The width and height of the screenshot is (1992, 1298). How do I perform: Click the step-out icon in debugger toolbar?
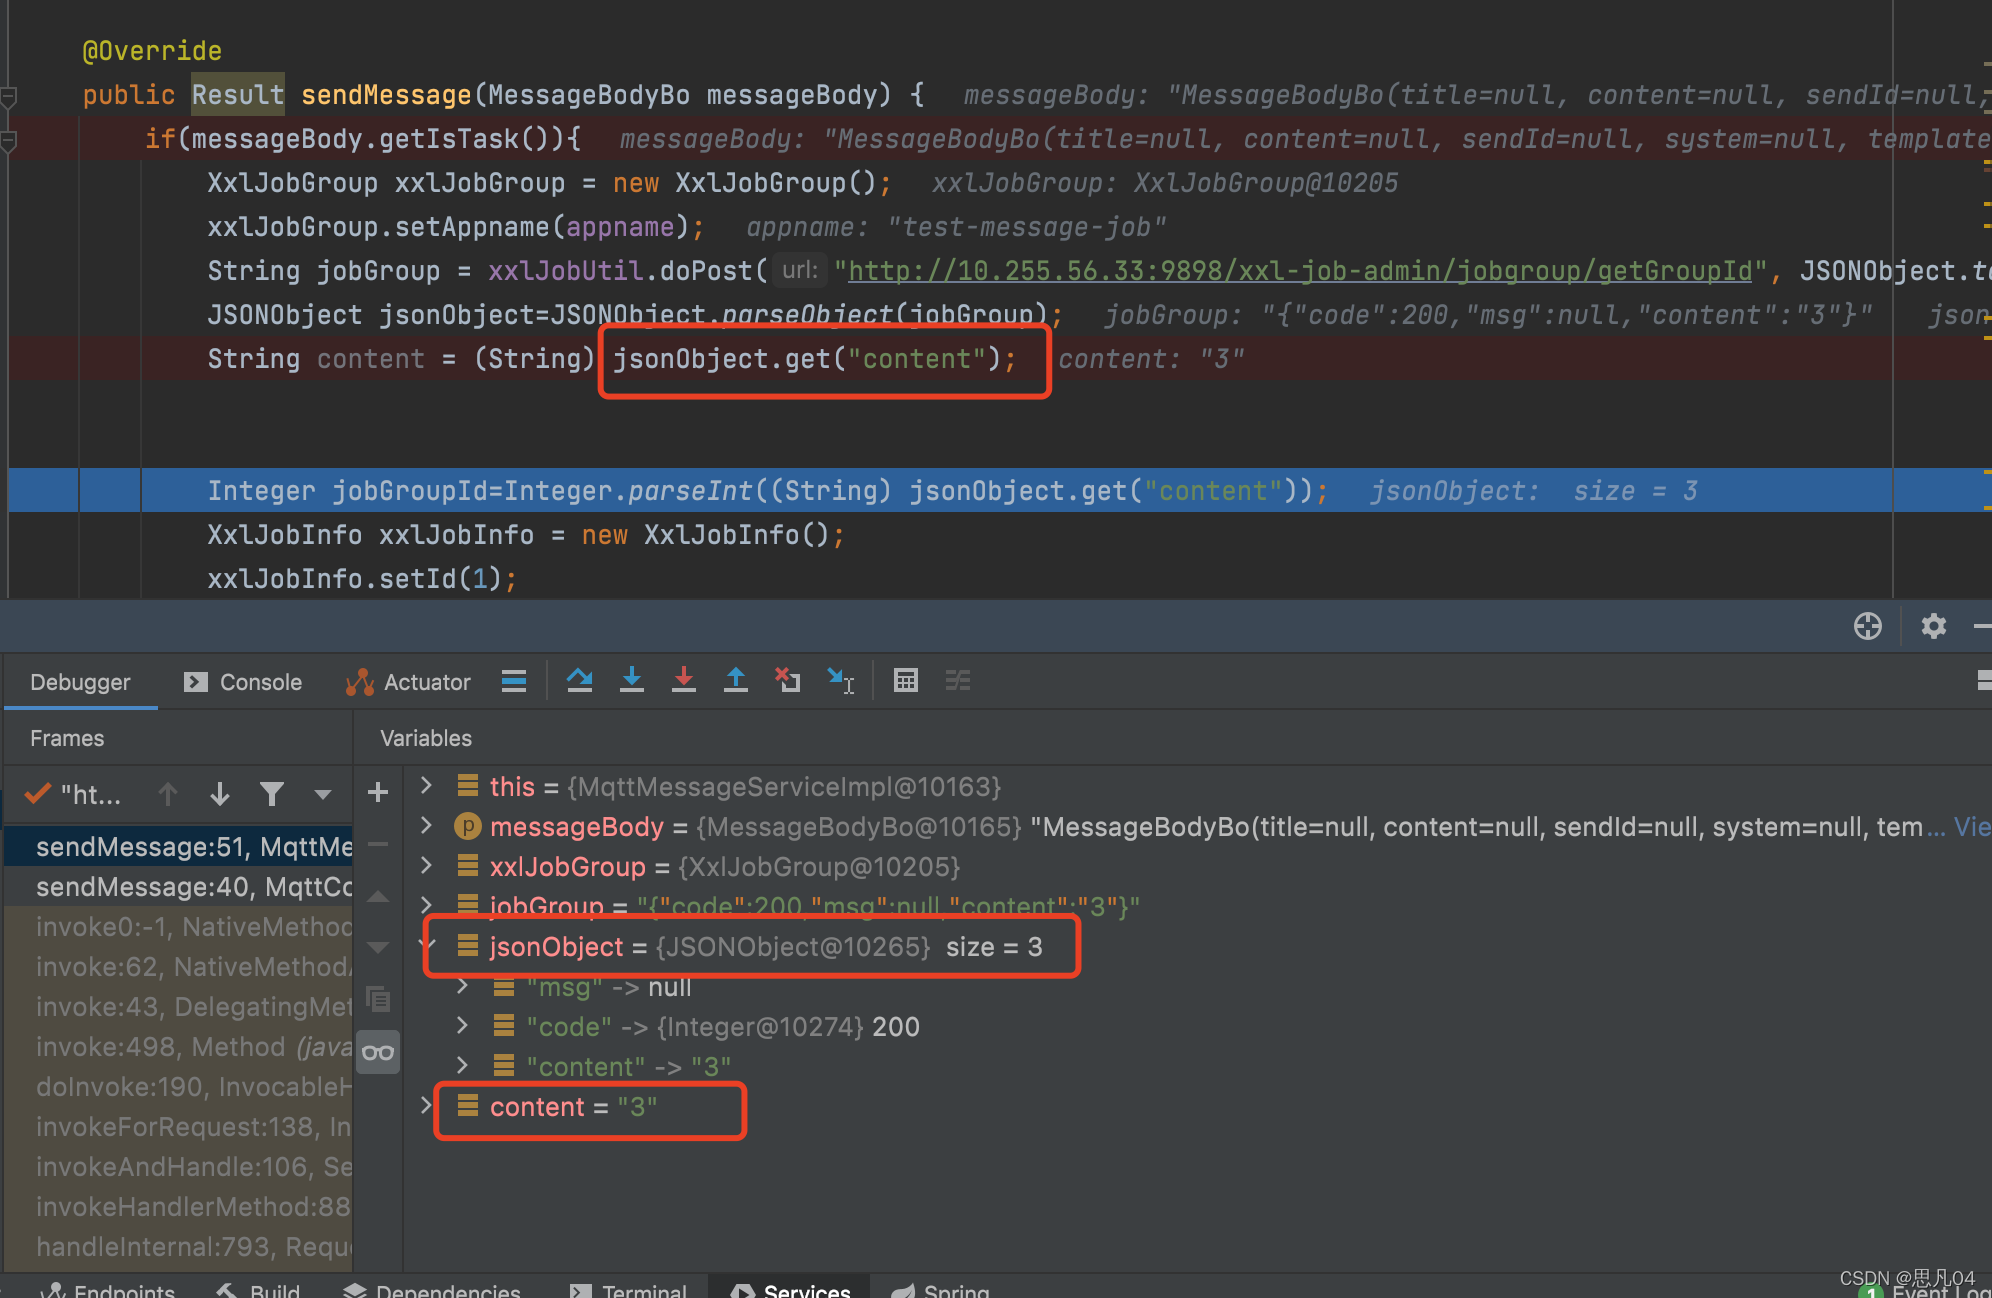735,681
